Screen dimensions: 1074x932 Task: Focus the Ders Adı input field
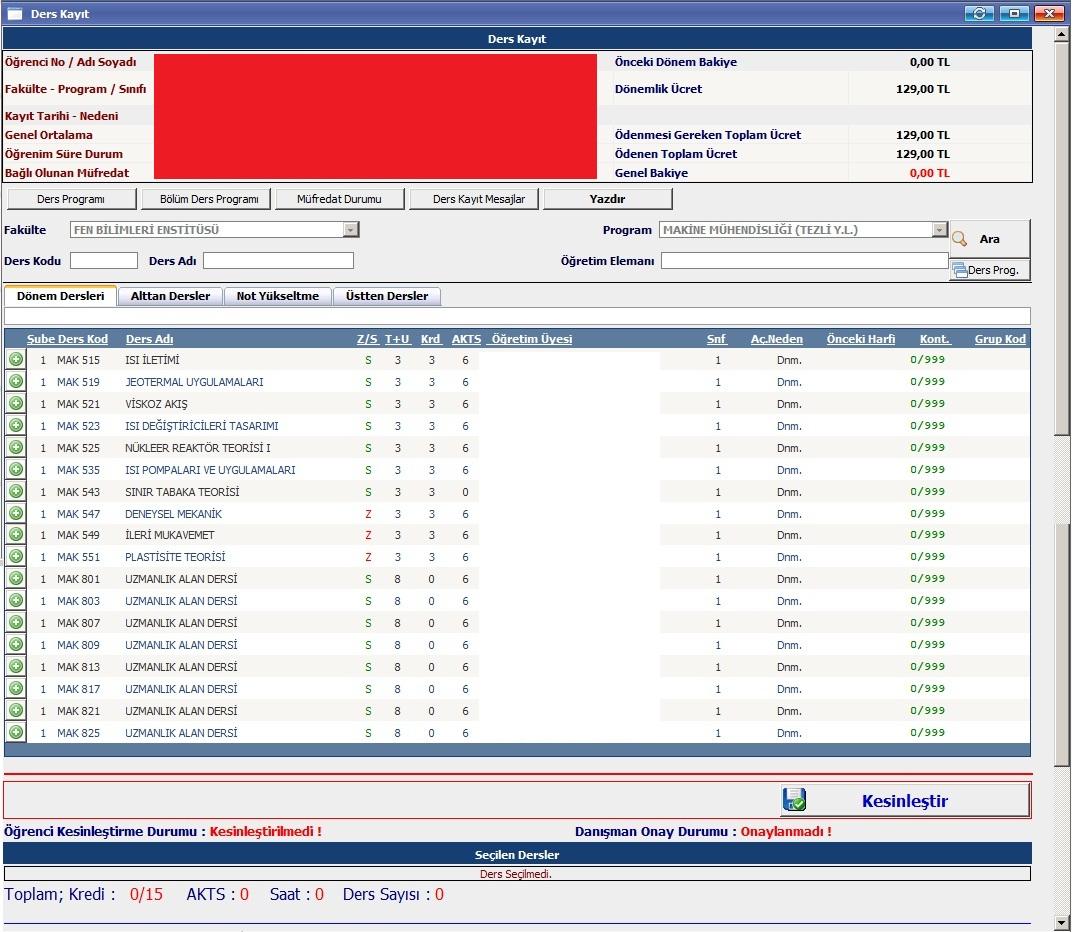(x=278, y=260)
